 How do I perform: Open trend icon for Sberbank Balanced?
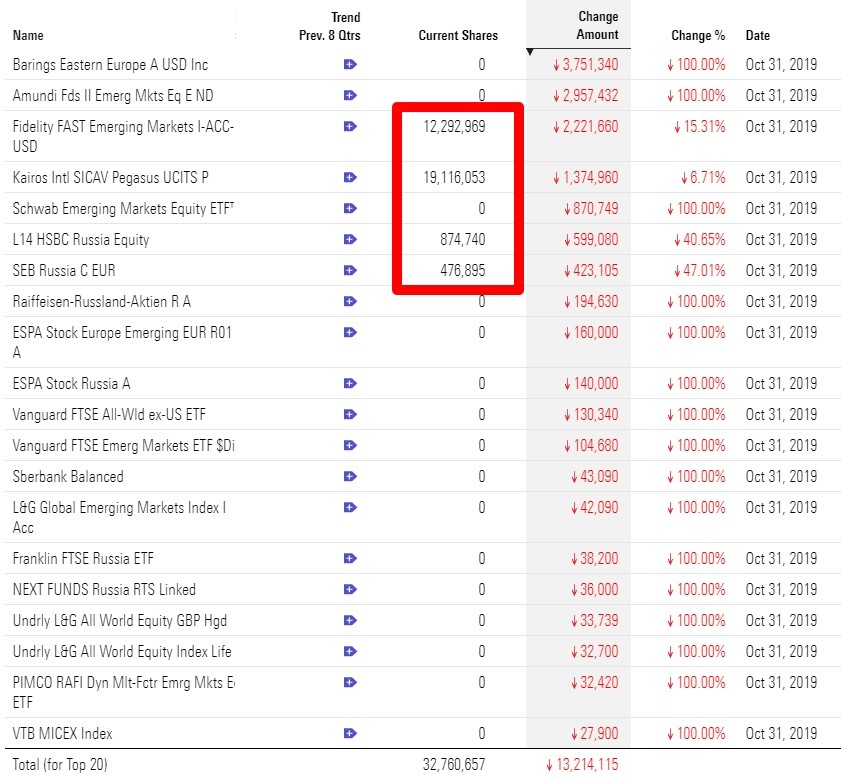pos(350,477)
